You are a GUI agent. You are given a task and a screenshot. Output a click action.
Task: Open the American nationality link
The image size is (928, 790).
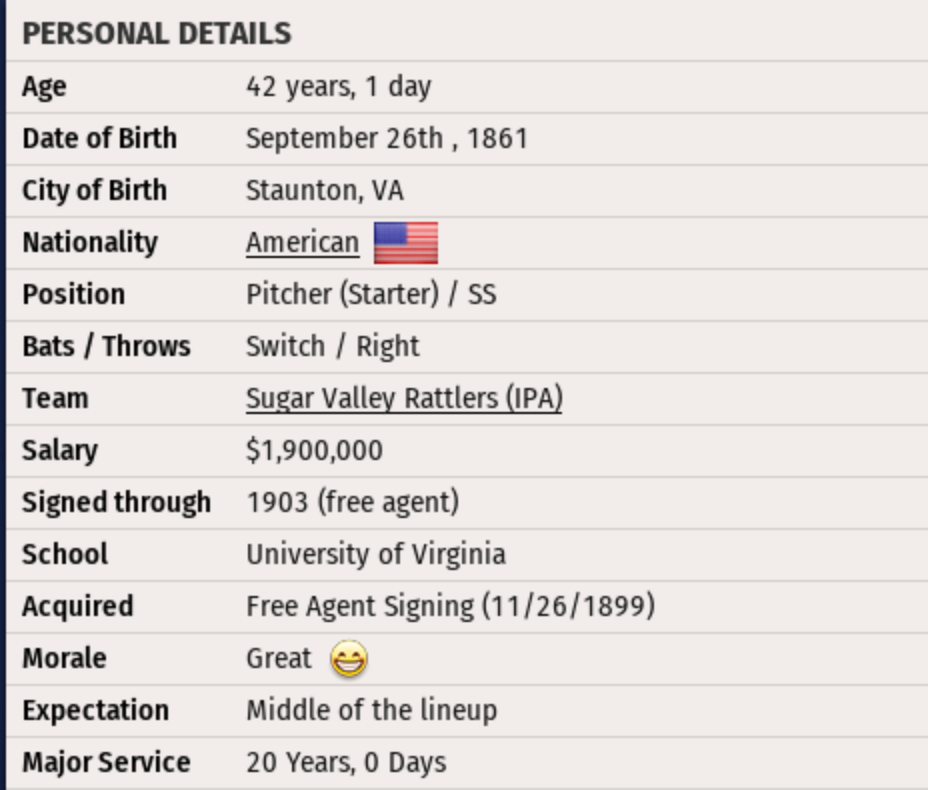pyautogui.click(x=302, y=242)
